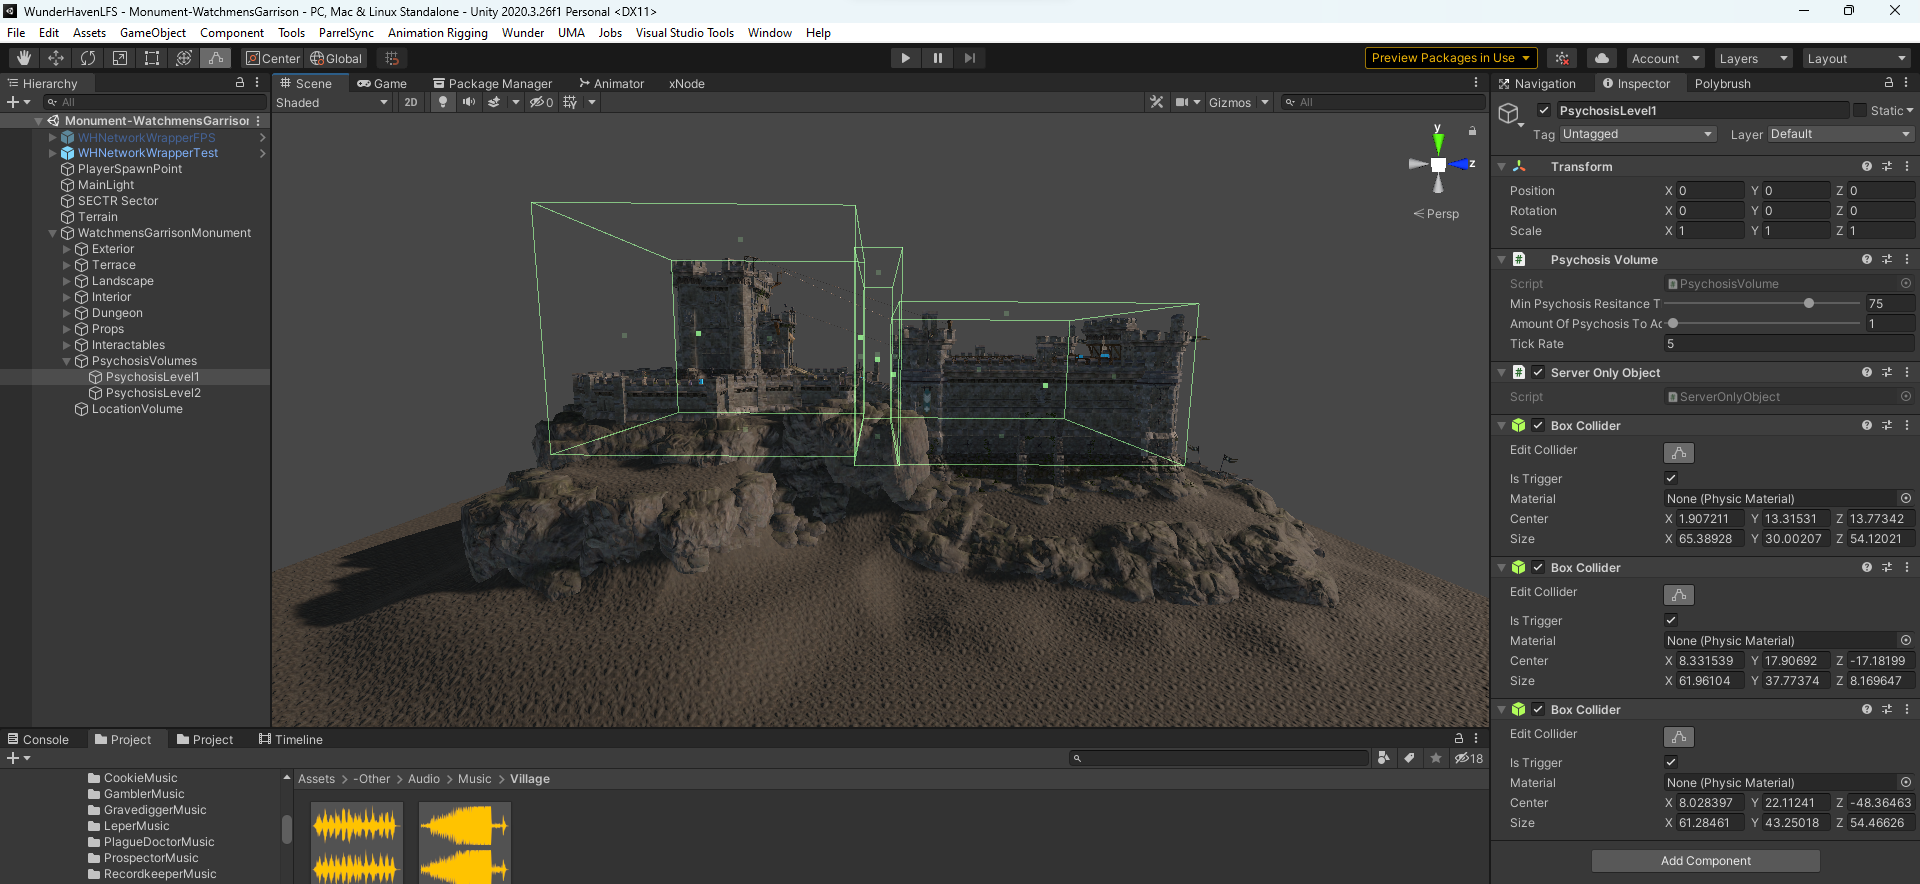
Task: Disable the Server Only Object component checkbox
Action: coord(1538,373)
